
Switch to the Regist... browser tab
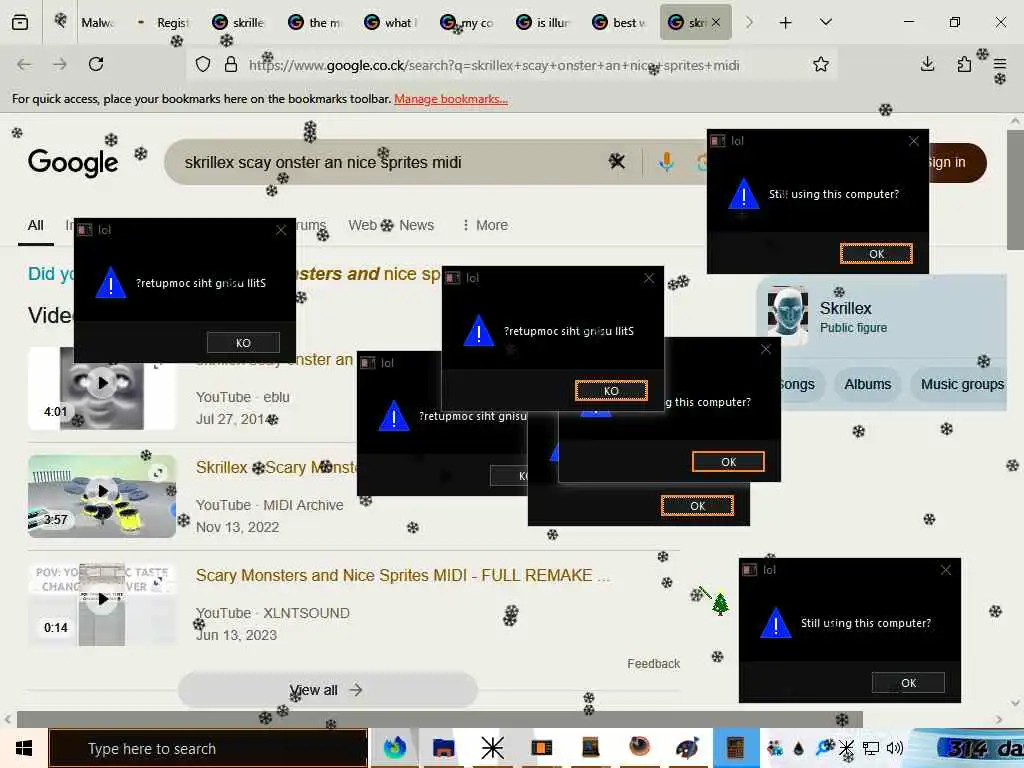coord(163,23)
